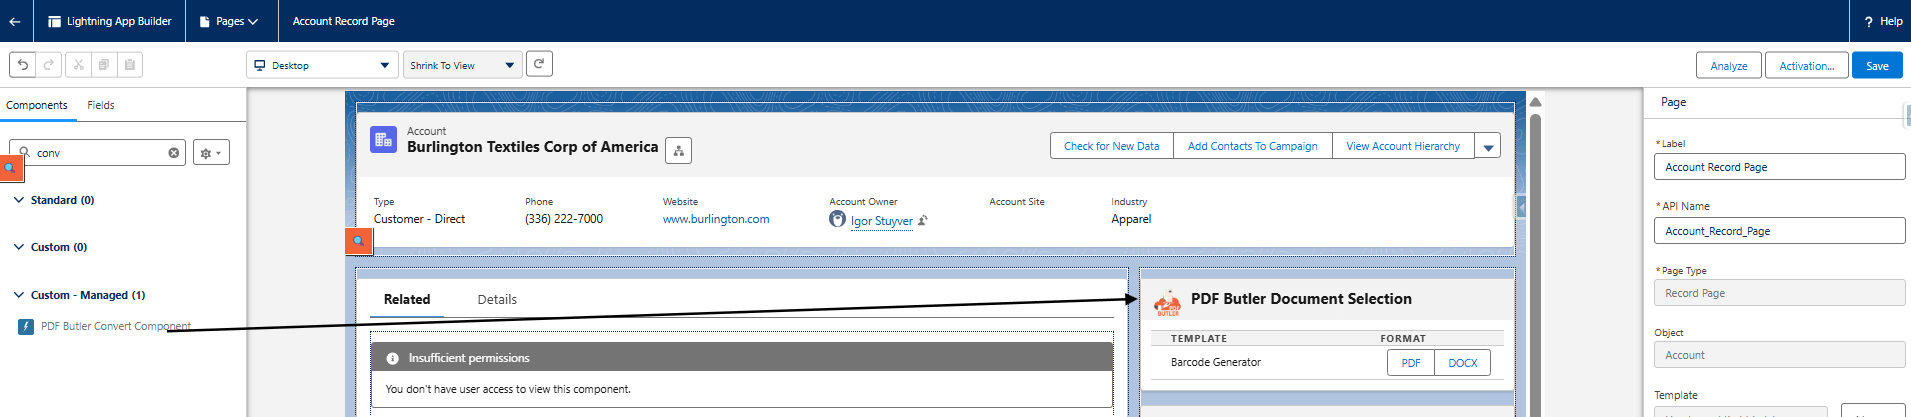Click the canvas scrollbar up arrow
The width and height of the screenshot is (1911, 417).
click(x=1535, y=102)
